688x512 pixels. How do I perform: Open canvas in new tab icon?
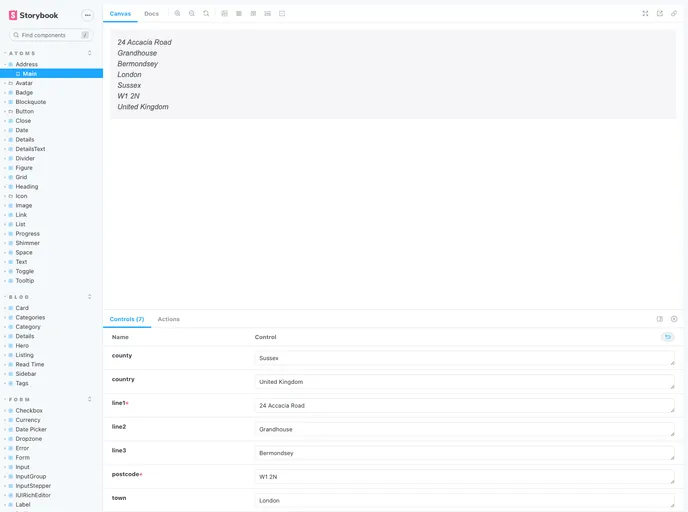pyautogui.click(x=659, y=14)
